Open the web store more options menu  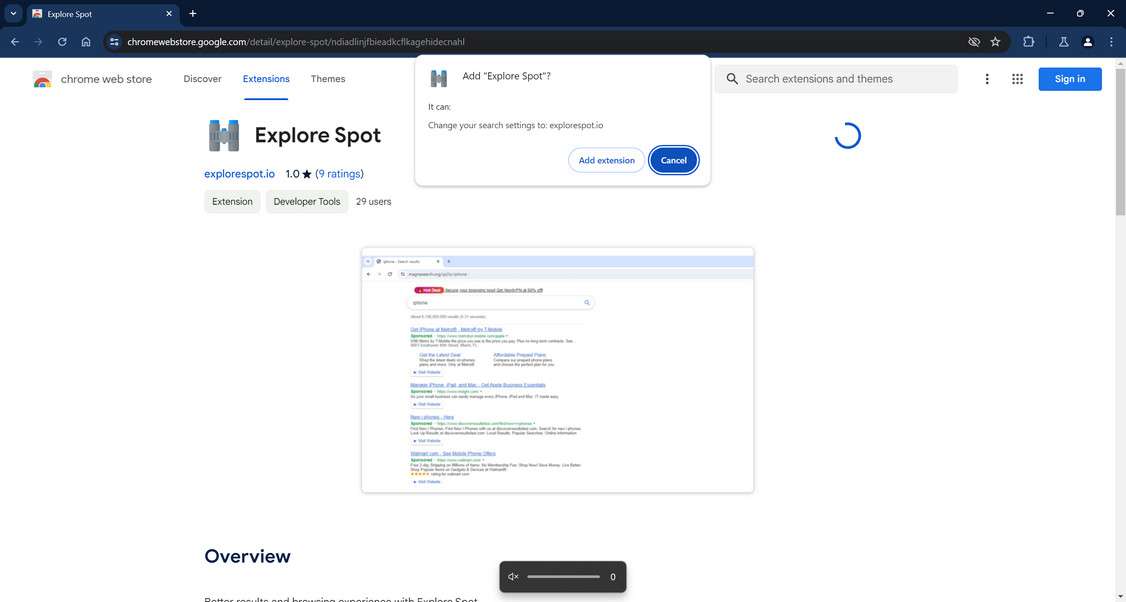tap(987, 78)
